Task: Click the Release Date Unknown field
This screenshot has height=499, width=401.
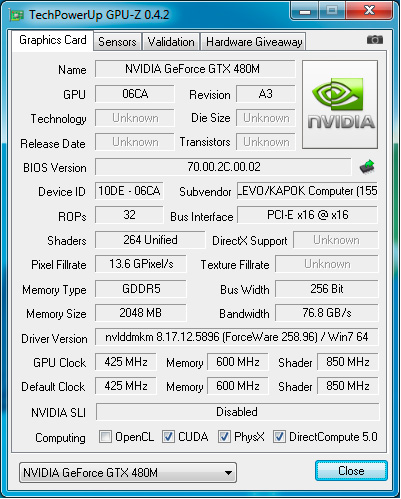Action: (135, 142)
